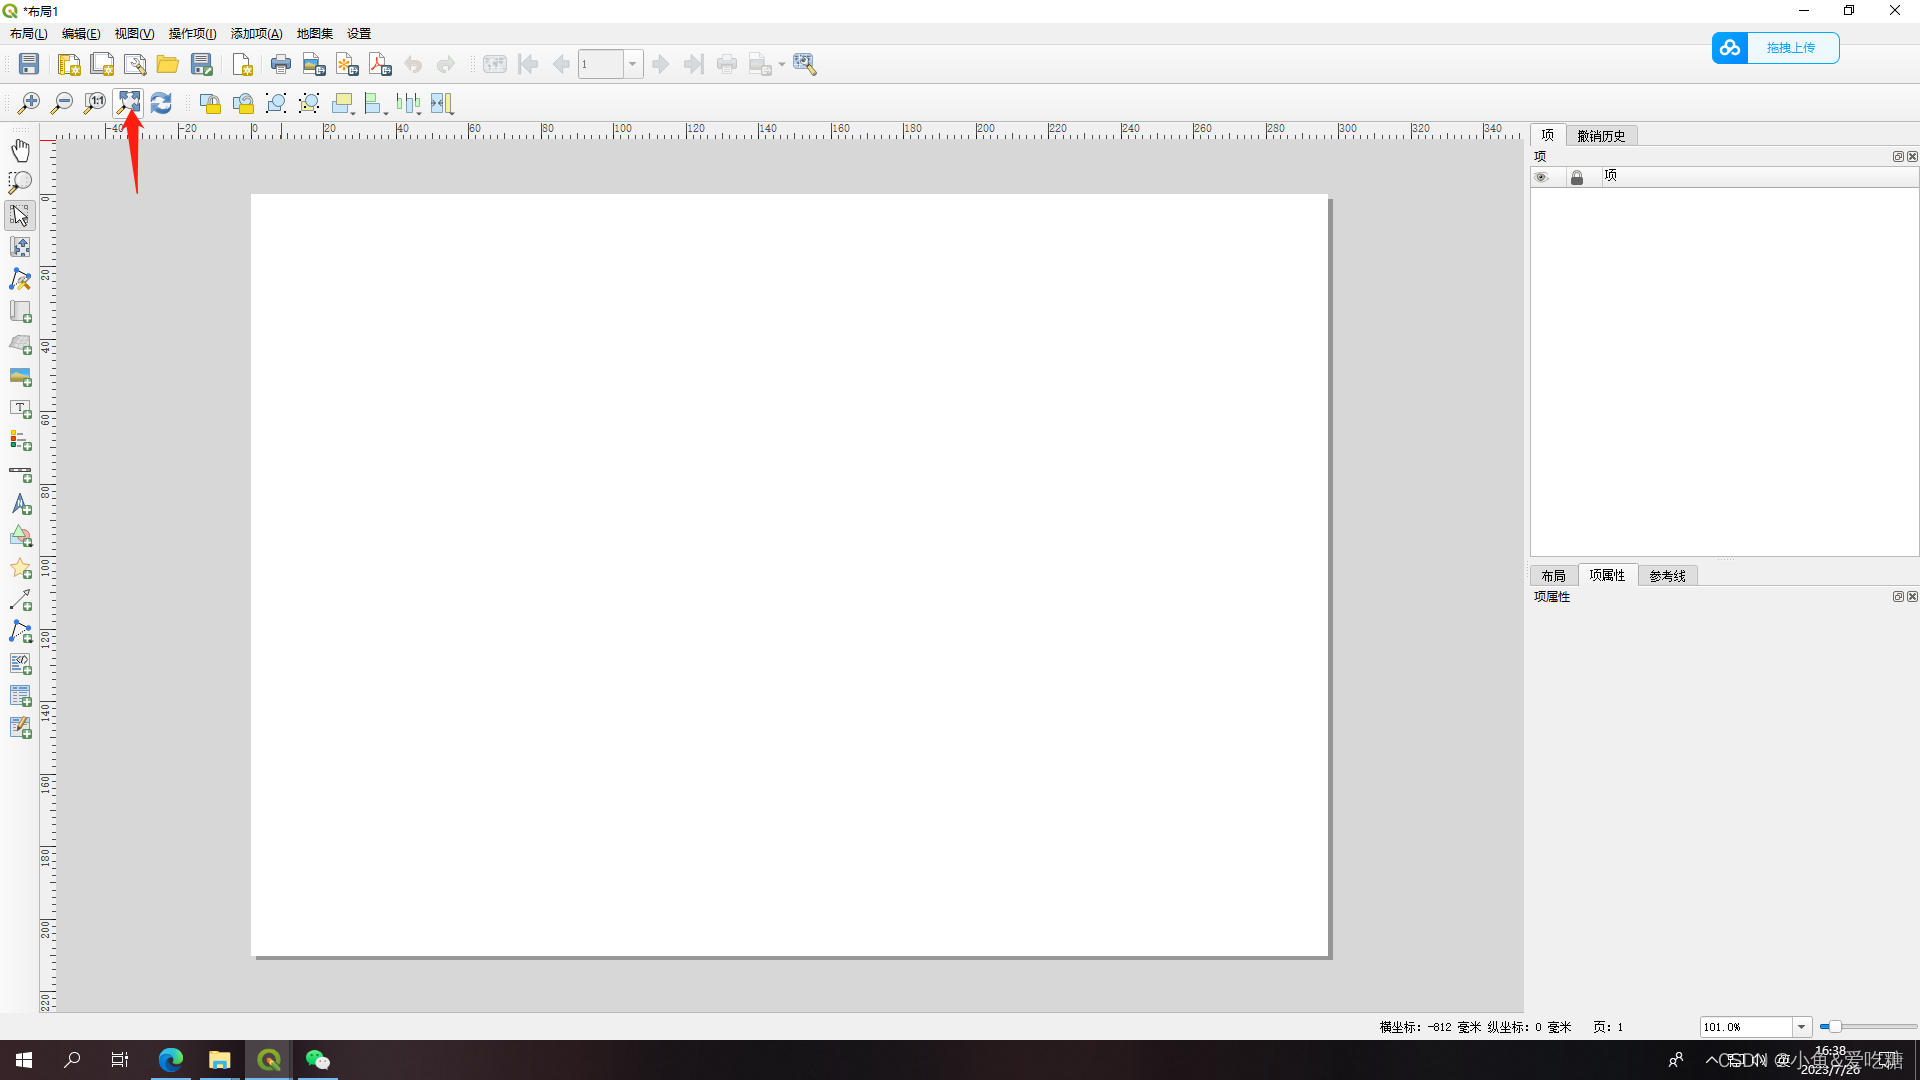Add an attribute table item
Image resolution: width=1920 pixels, height=1080 pixels.
tap(20, 696)
